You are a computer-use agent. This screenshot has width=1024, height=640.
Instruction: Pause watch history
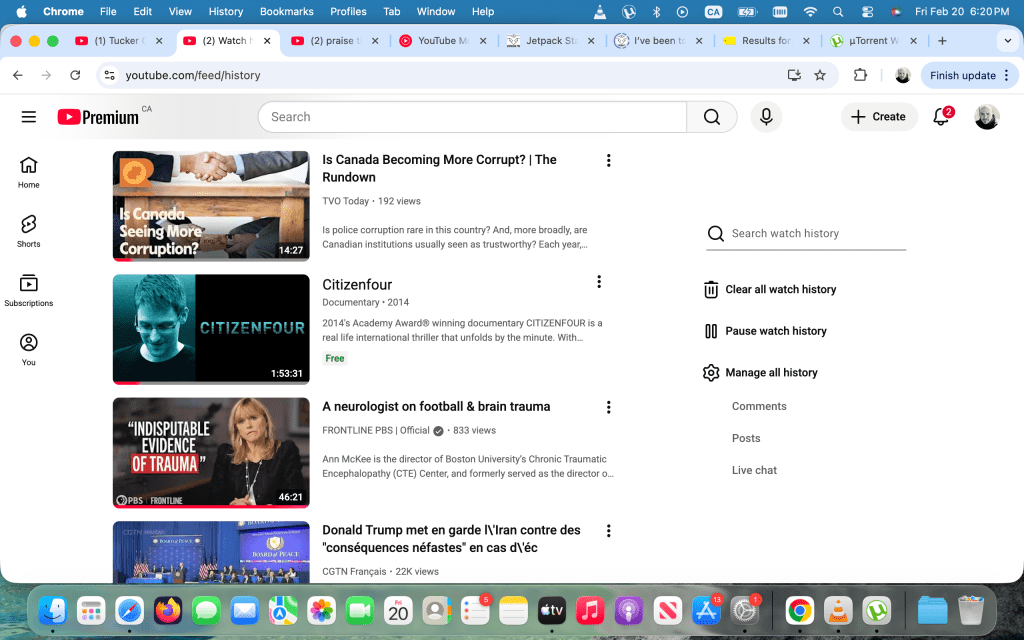(775, 331)
